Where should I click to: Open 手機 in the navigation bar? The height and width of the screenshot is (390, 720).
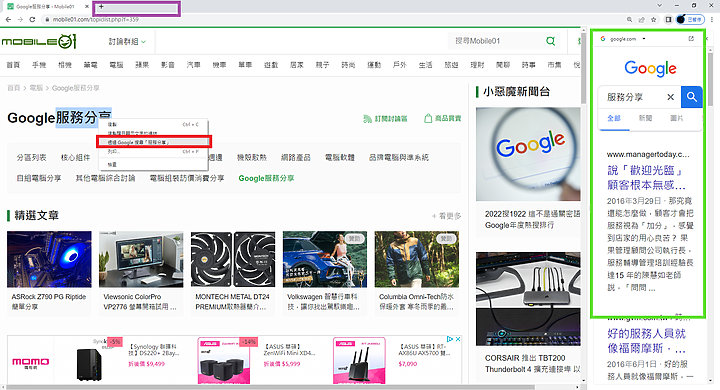pos(39,65)
